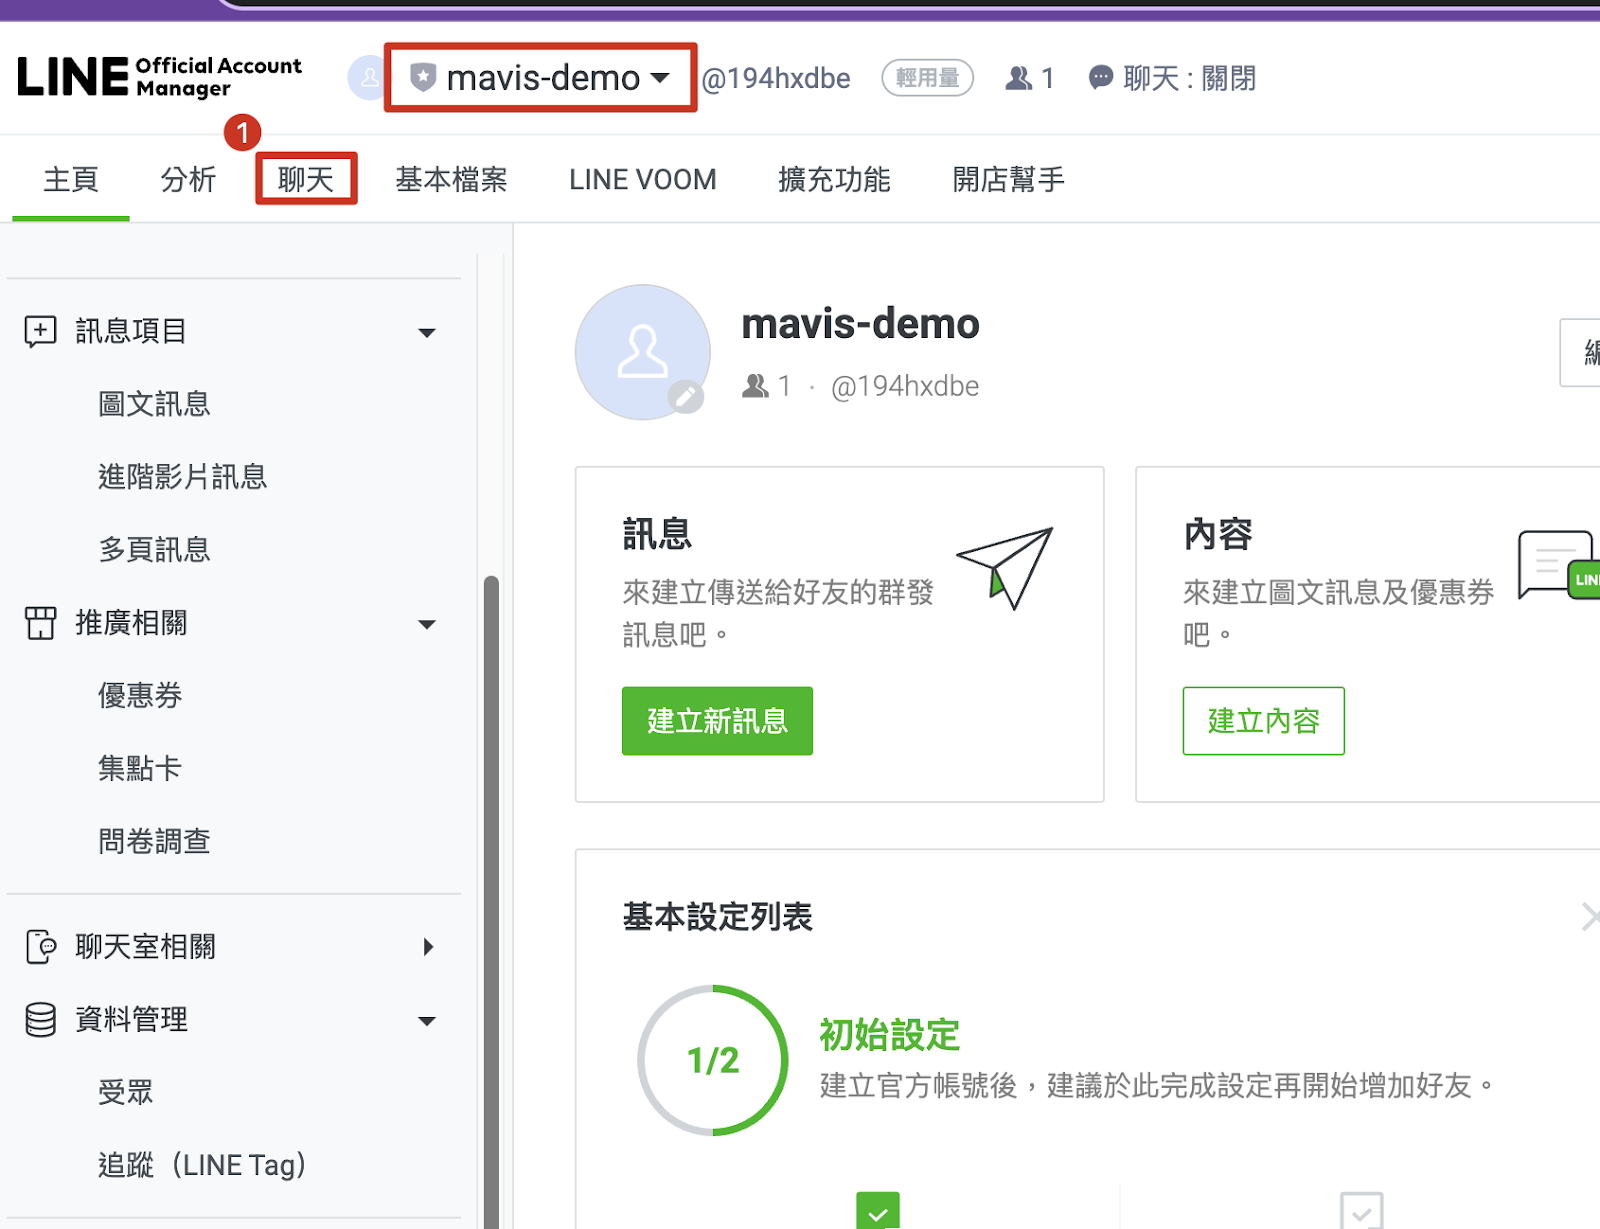Open the LINE VOOM tab
The width and height of the screenshot is (1600, 1229).
pyautogui.click(x=643, y=180)
